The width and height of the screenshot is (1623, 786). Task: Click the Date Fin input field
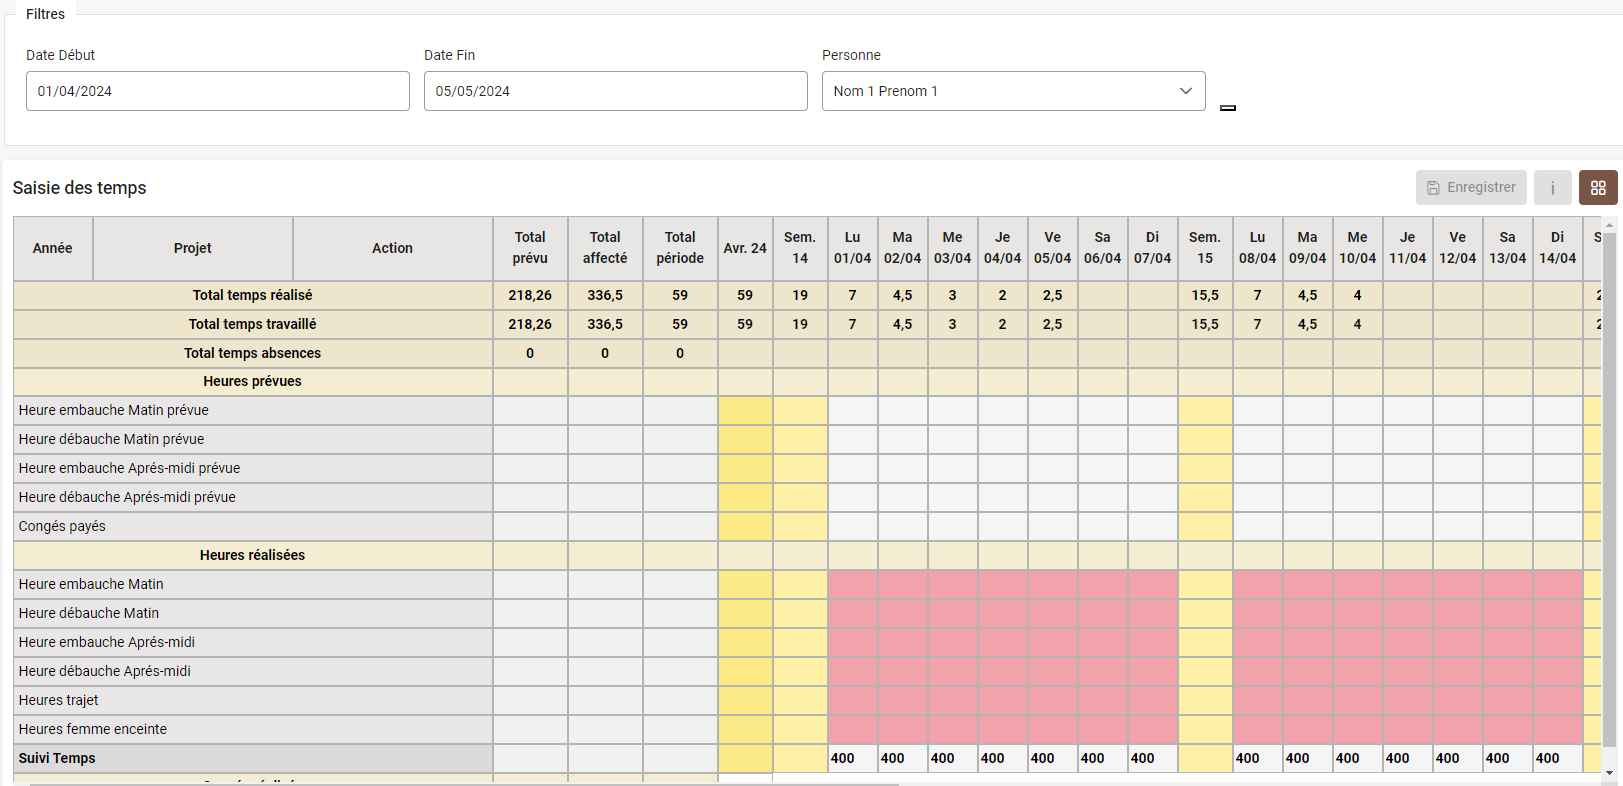click(615, 91)
